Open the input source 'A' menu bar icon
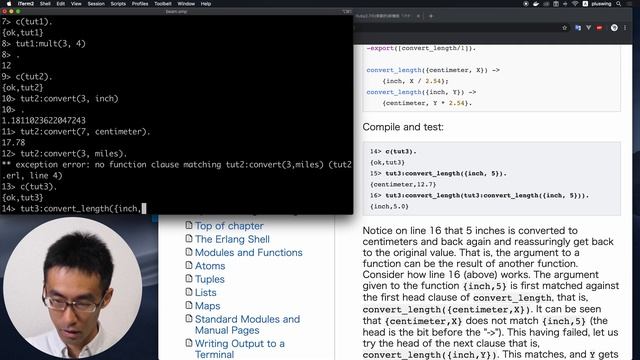The image size is (640, 360). (x=585, y=4)
